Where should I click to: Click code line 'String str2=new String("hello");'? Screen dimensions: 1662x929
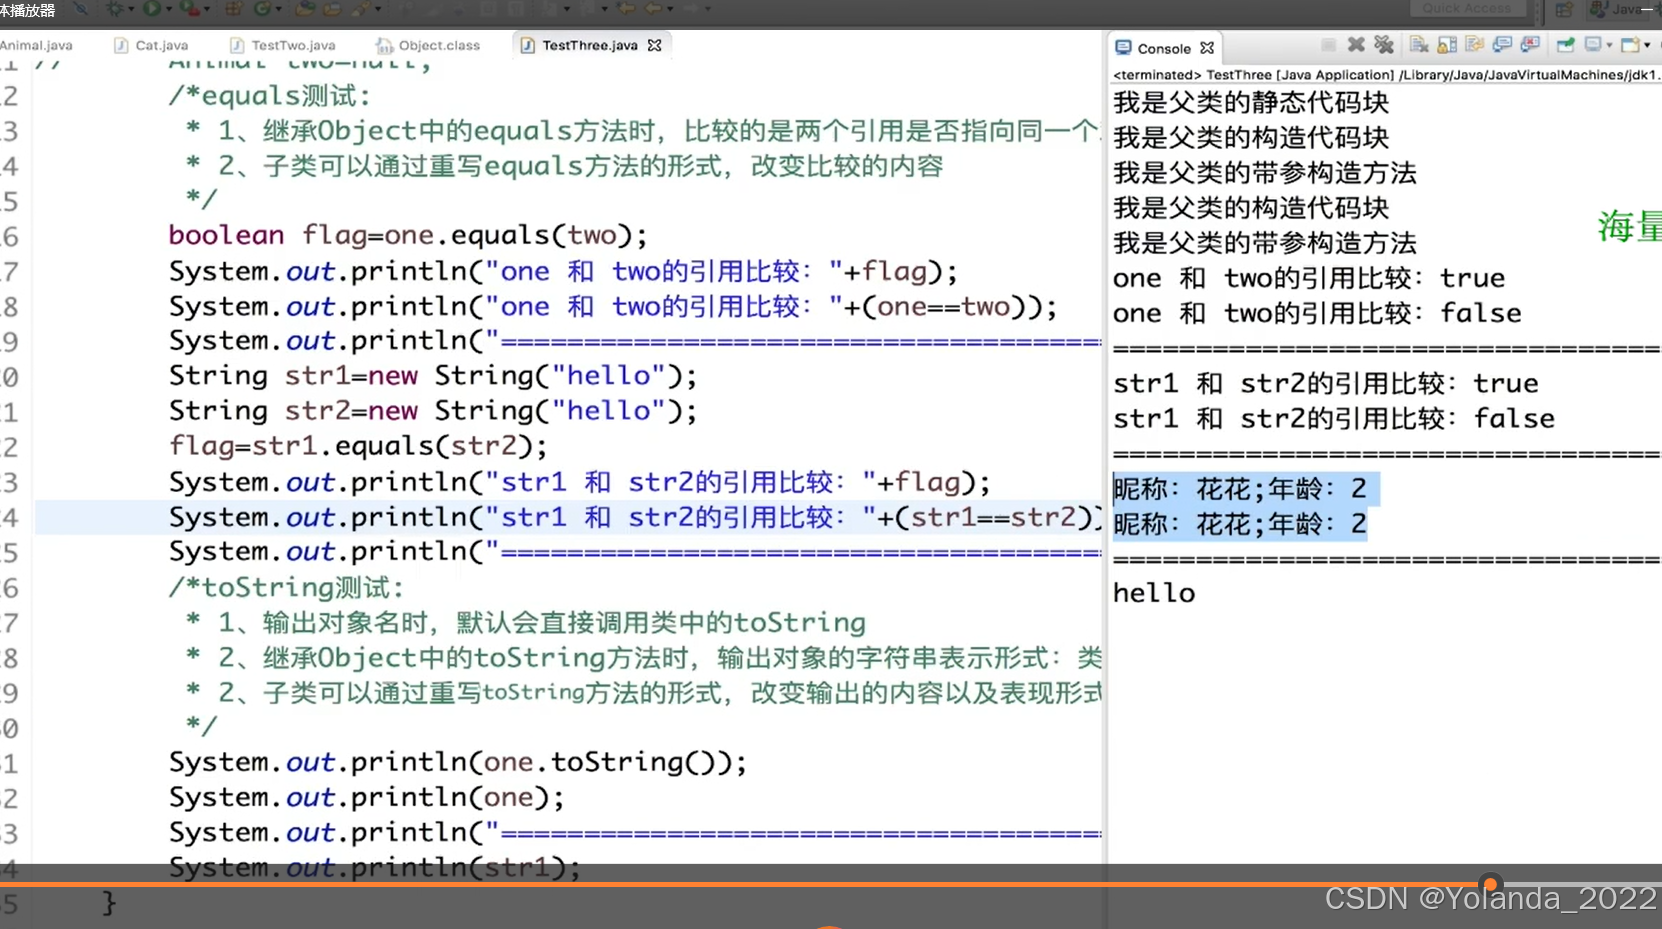433,411
